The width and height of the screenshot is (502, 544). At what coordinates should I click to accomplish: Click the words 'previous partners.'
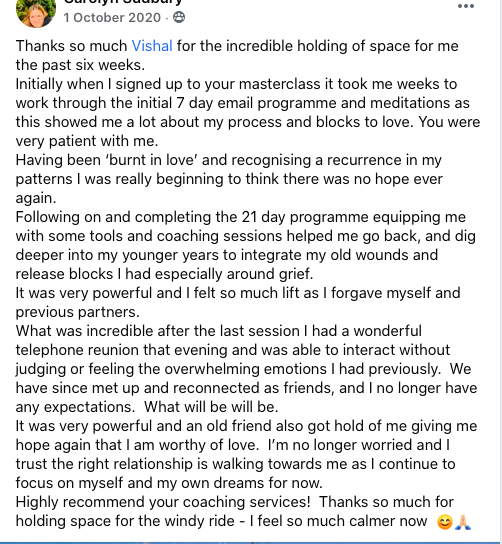tap(77, 312)
